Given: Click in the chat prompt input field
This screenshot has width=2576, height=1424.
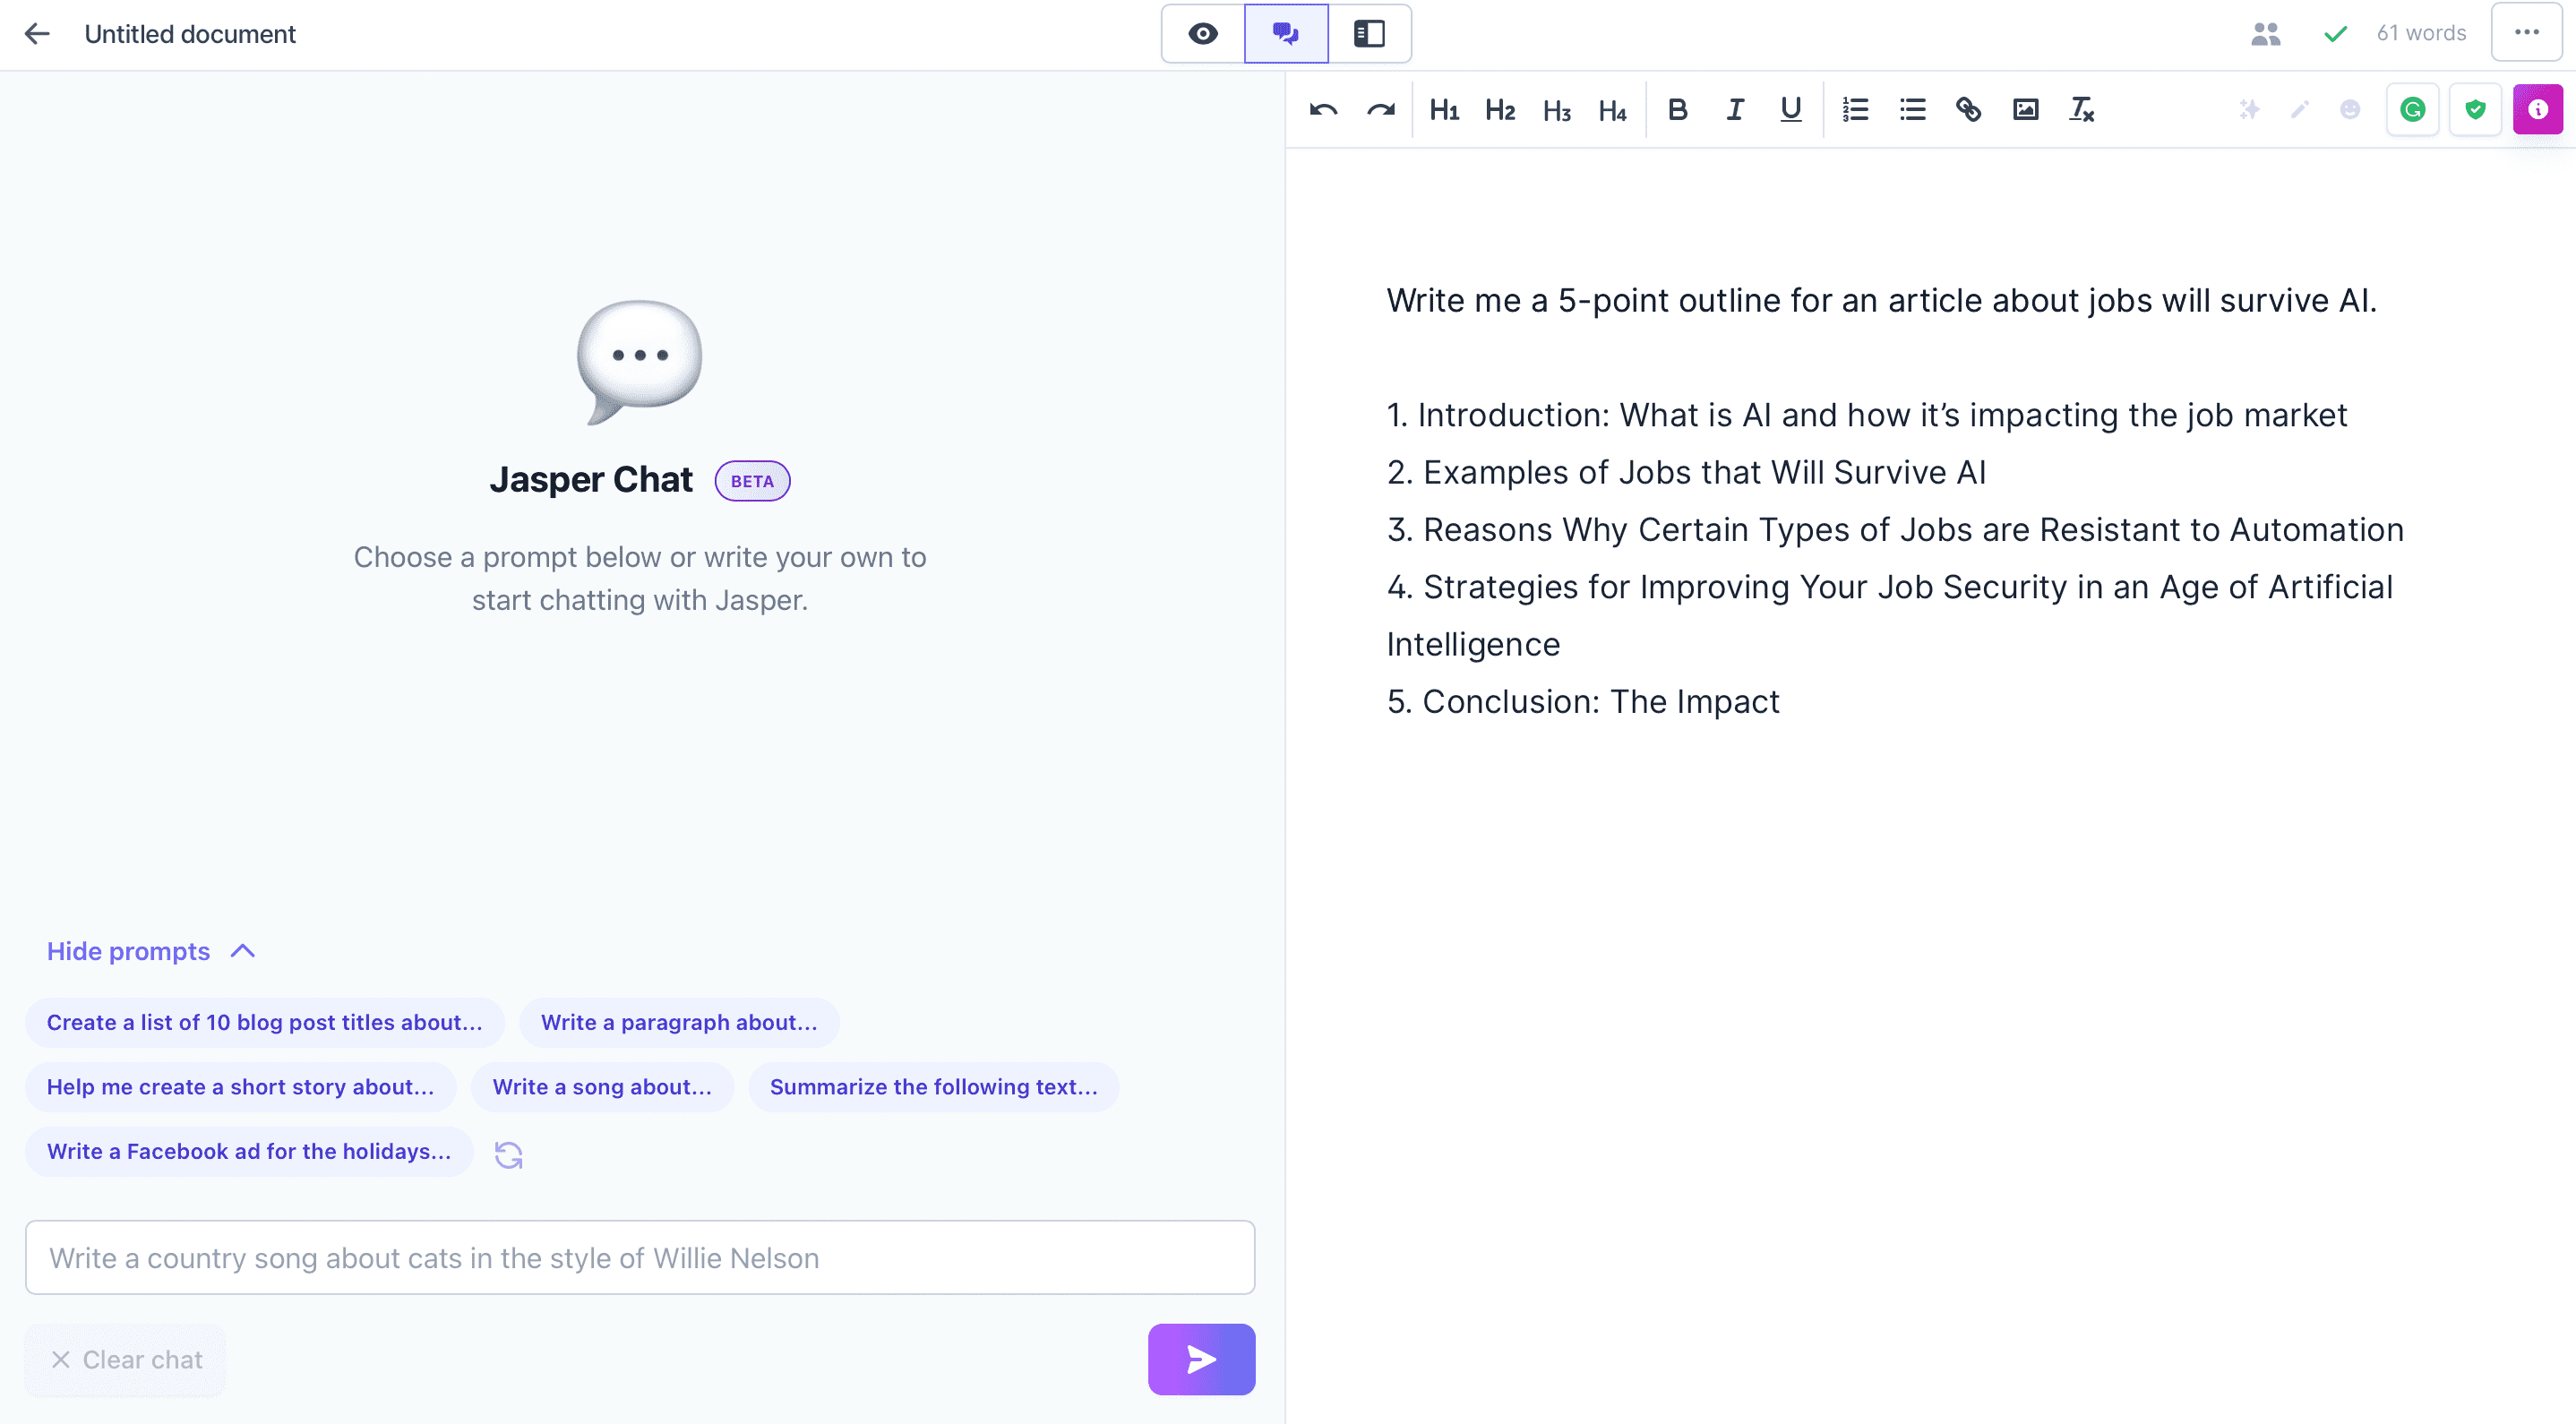Looking at the screenshot, I should [x=640, y=1258].
